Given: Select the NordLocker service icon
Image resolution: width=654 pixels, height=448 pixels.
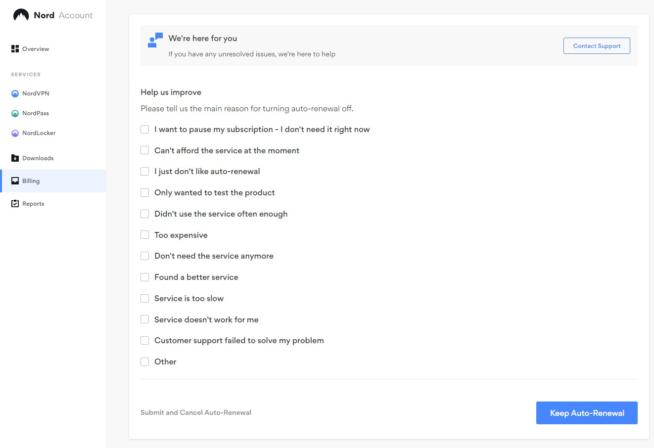Looking at the screenshot, I should (15, 133).
